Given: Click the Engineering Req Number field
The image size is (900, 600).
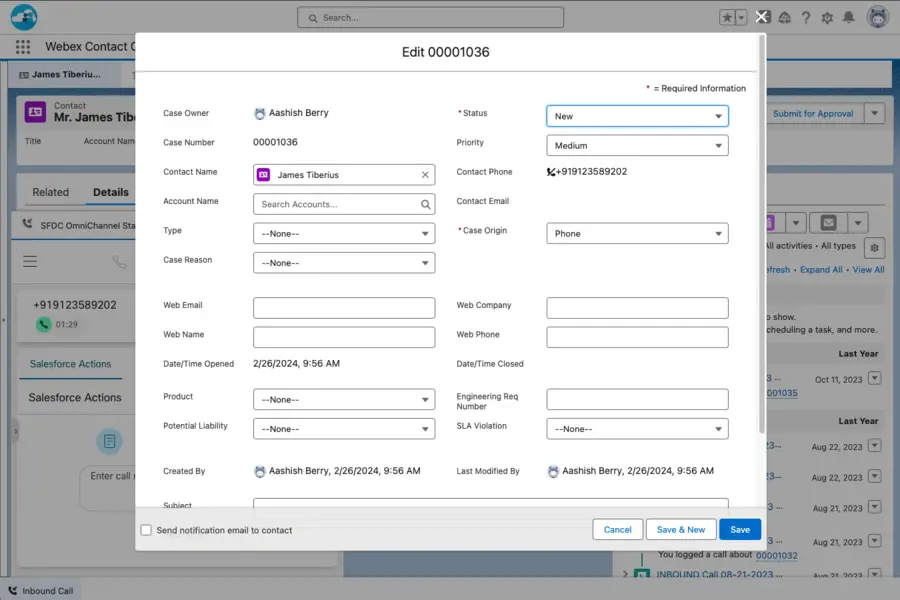Looking at the screenshot, I should (x=637, y=399).
